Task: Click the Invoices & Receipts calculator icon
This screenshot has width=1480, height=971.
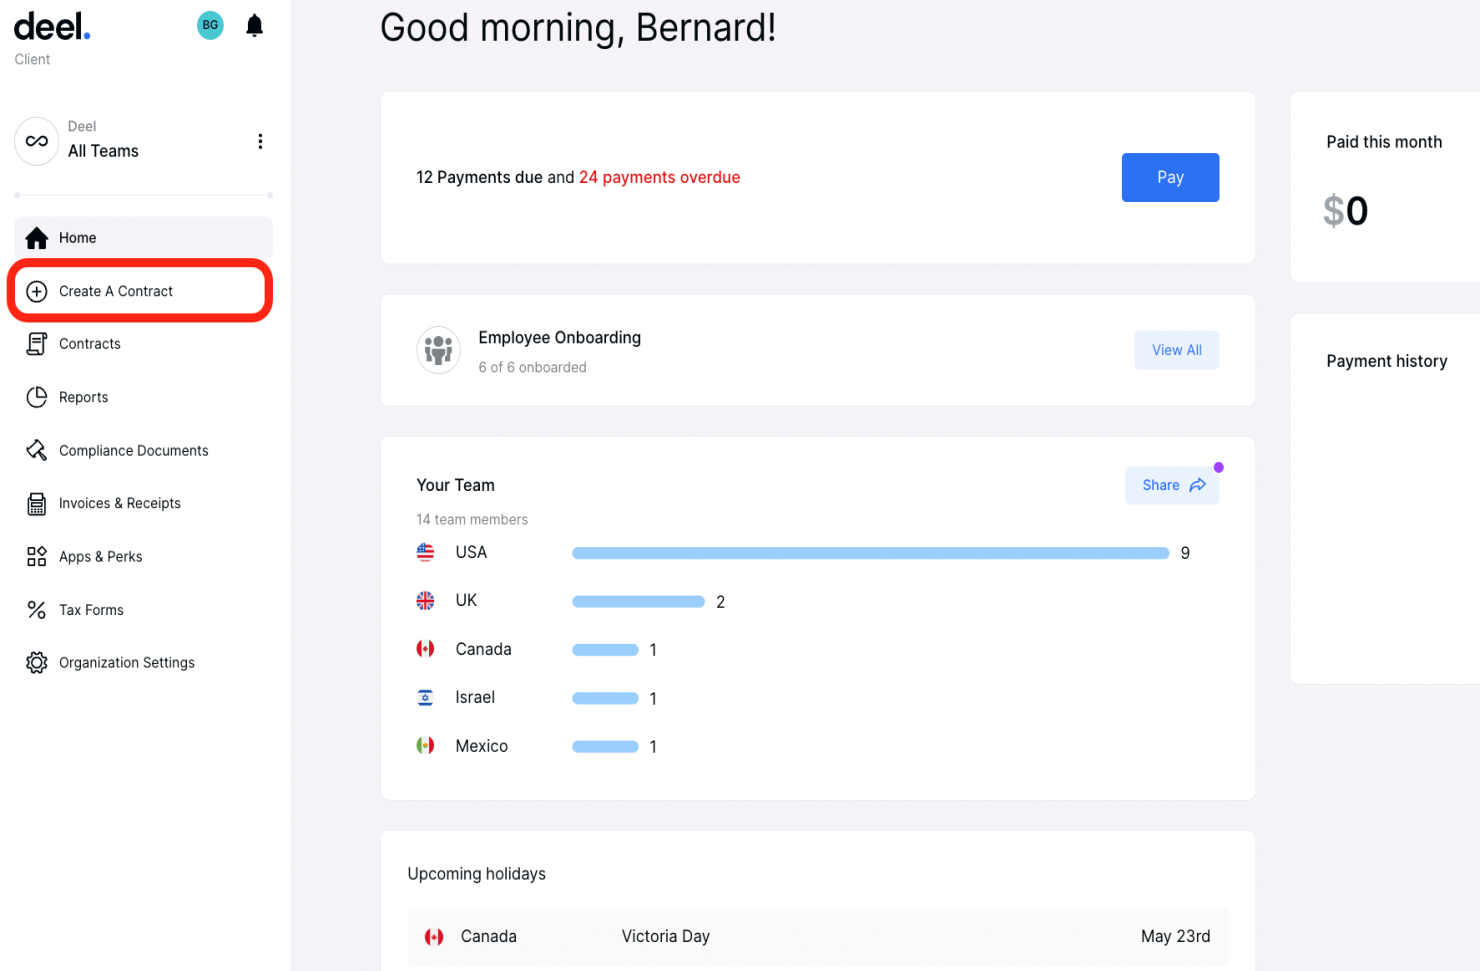Action: (x=37, y=504)
